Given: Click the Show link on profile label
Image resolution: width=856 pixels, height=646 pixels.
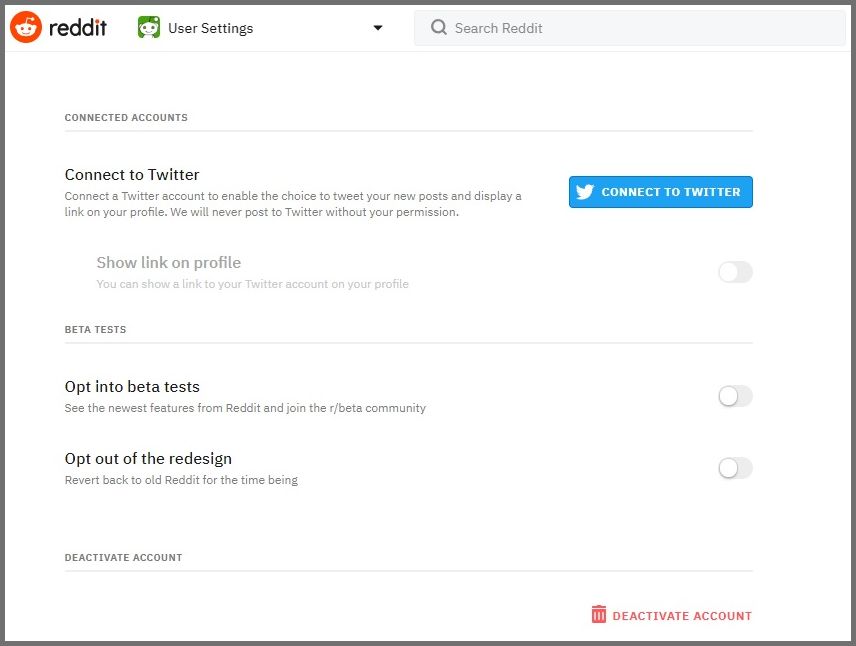Looking at the screenshot, I should tap(168, 263).
